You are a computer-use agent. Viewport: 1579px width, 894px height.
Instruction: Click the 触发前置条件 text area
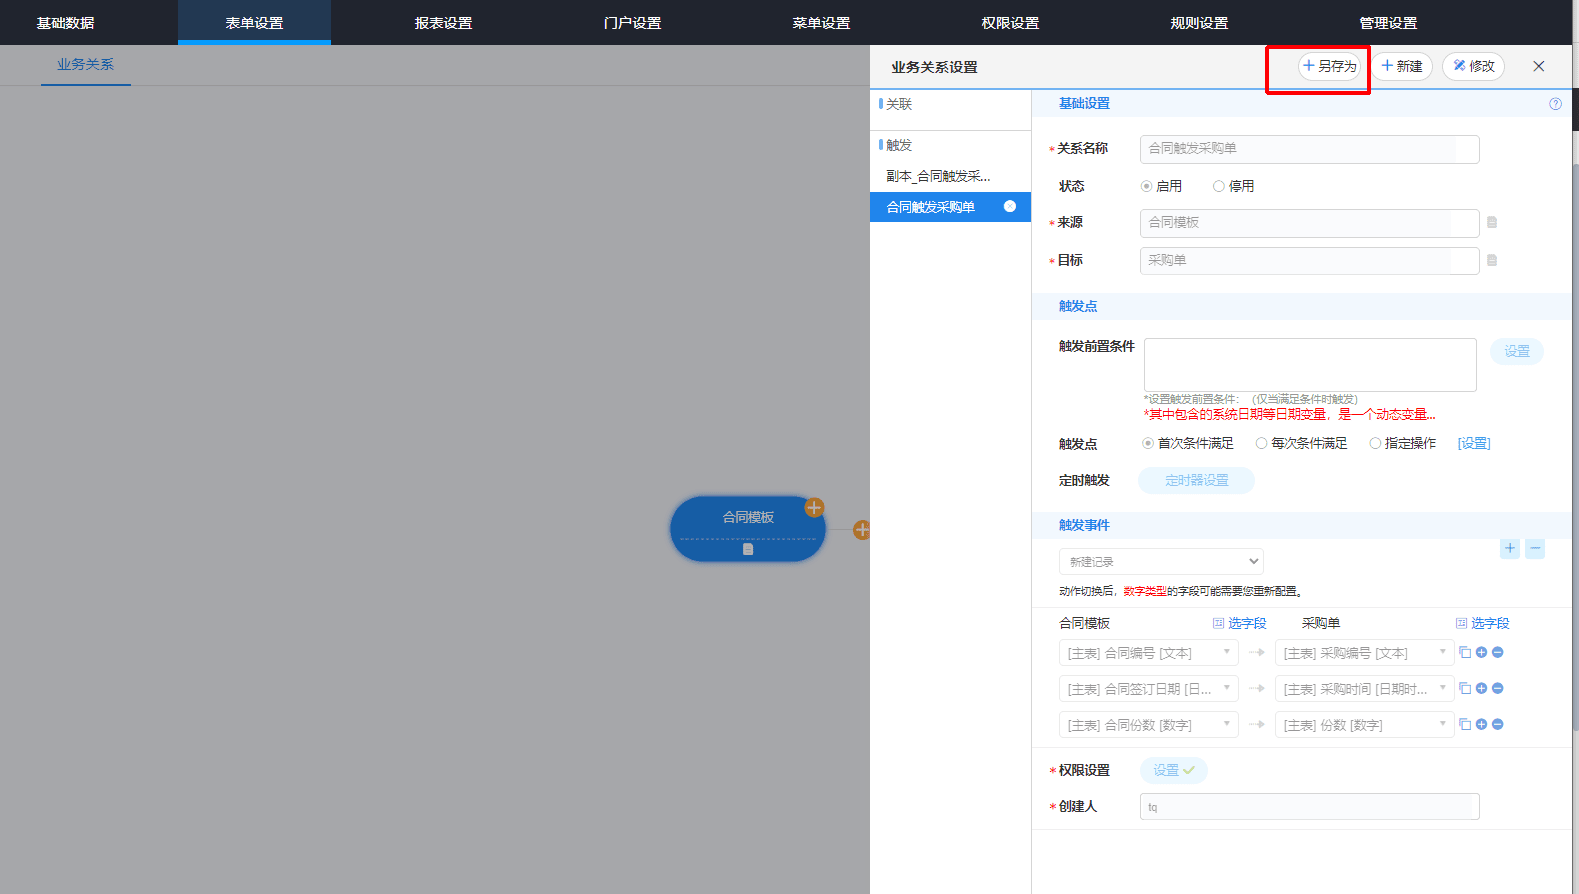1310,364
